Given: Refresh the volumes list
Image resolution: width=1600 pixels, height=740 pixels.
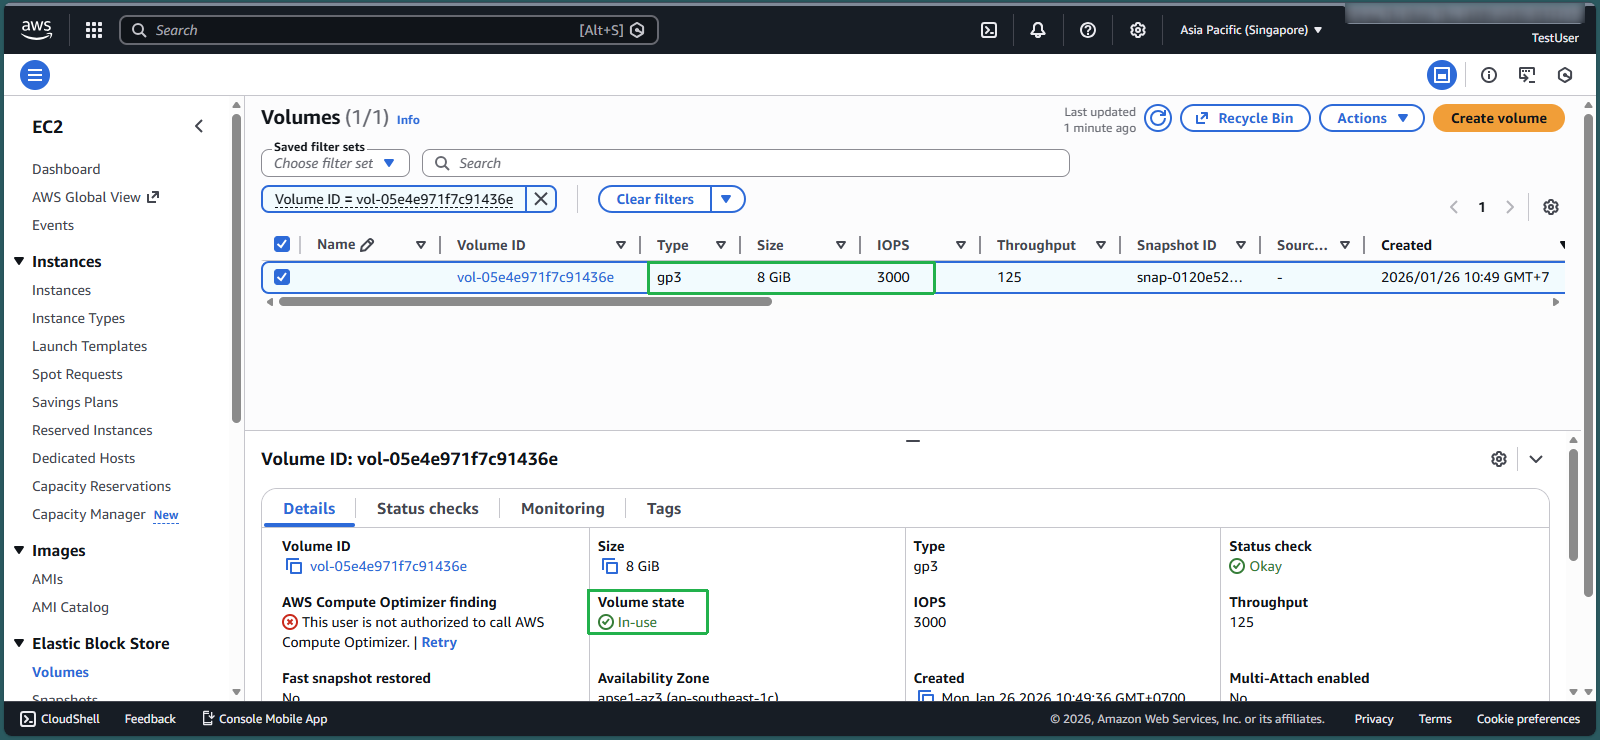Looking at the screenshot, I should point(1158,118).
